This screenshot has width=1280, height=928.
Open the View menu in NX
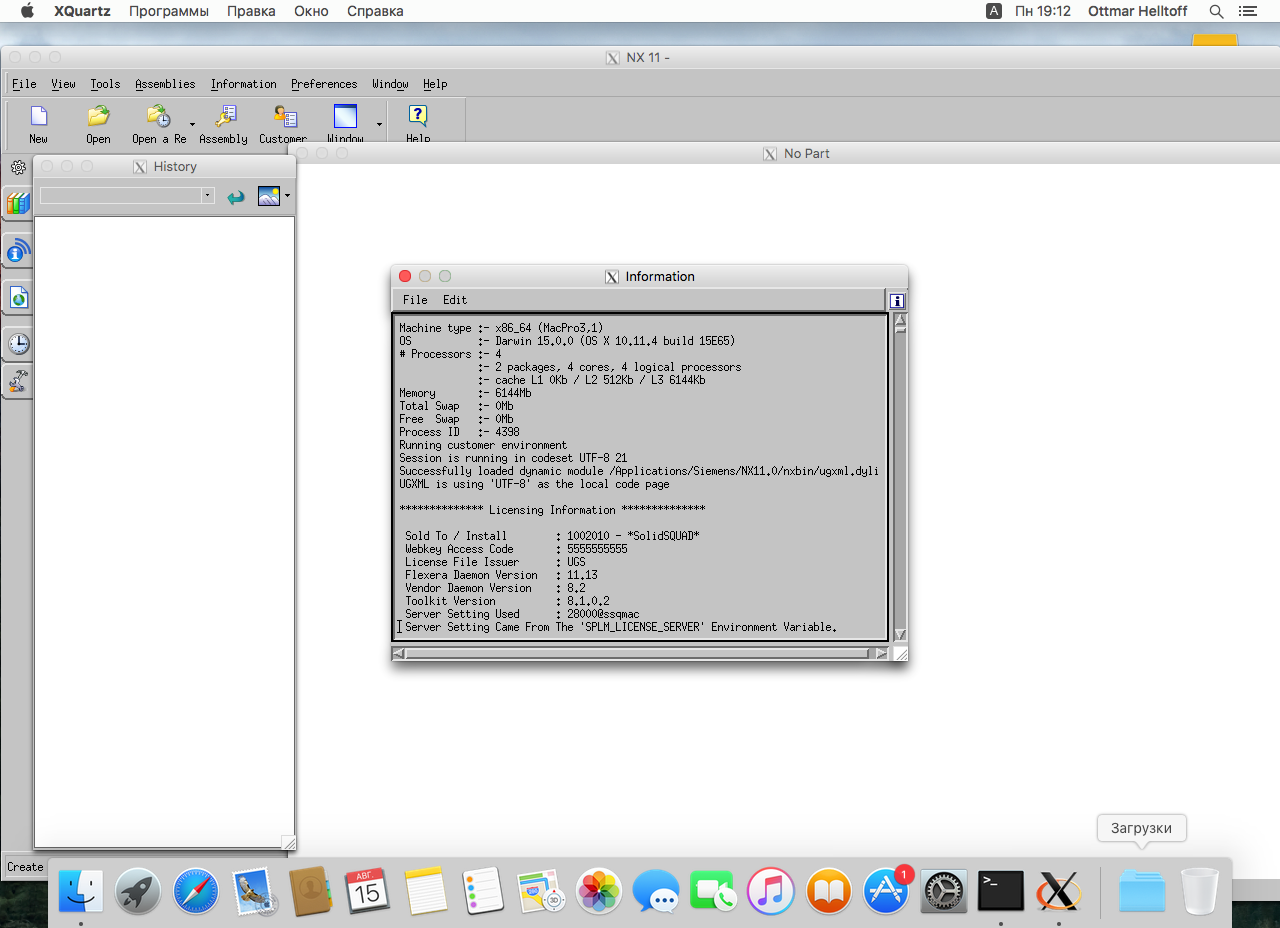click(63, 84)
